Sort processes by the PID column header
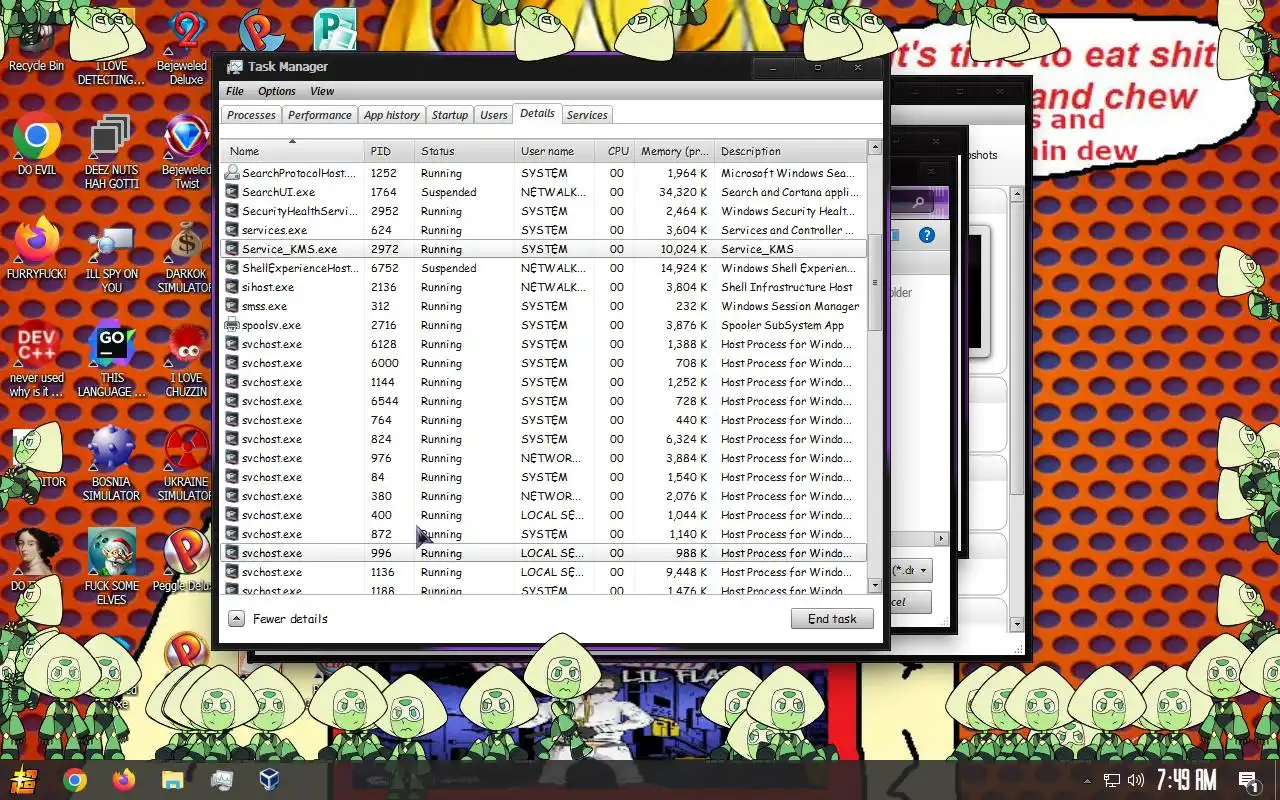The image size is (1280, 800). click(388, 151)
